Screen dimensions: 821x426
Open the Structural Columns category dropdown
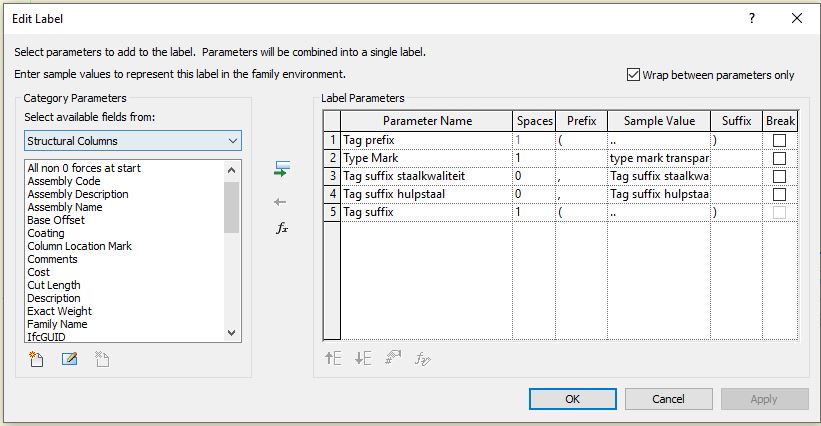[x=133, y=141]
